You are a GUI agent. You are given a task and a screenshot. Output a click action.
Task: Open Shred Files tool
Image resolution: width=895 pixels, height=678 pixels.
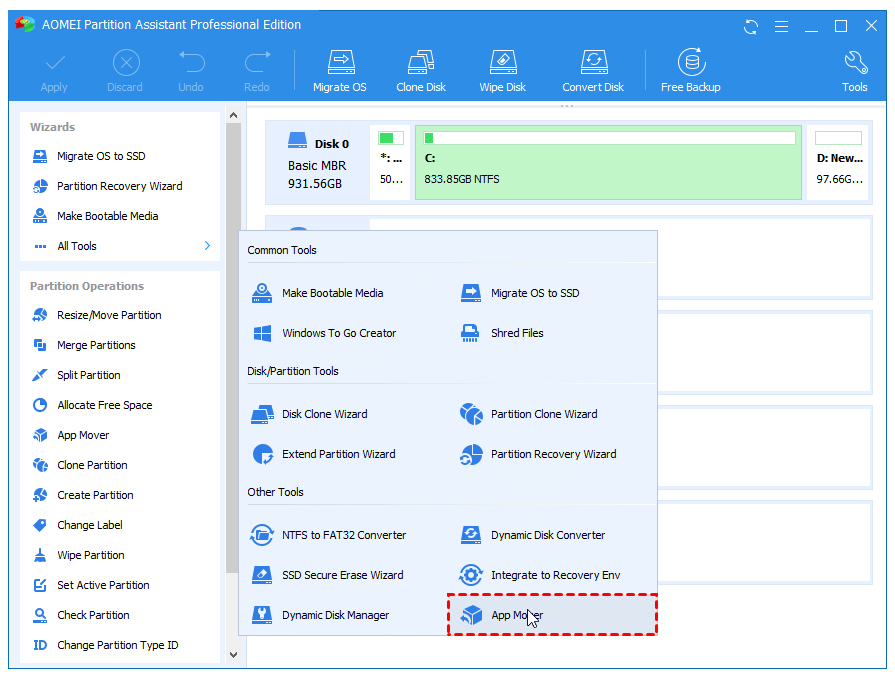(502, 333)
